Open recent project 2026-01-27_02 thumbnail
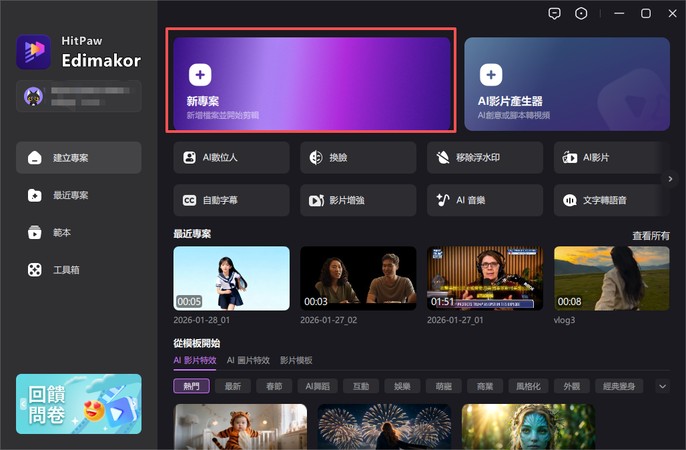This screenshot has width=686, height=450. click(358, 279)
